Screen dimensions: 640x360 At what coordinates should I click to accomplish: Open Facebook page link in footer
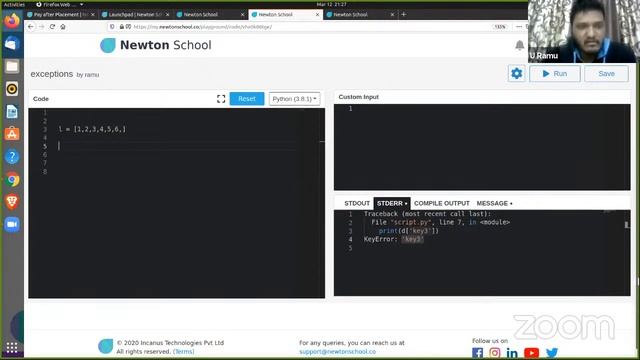(477, 352)
